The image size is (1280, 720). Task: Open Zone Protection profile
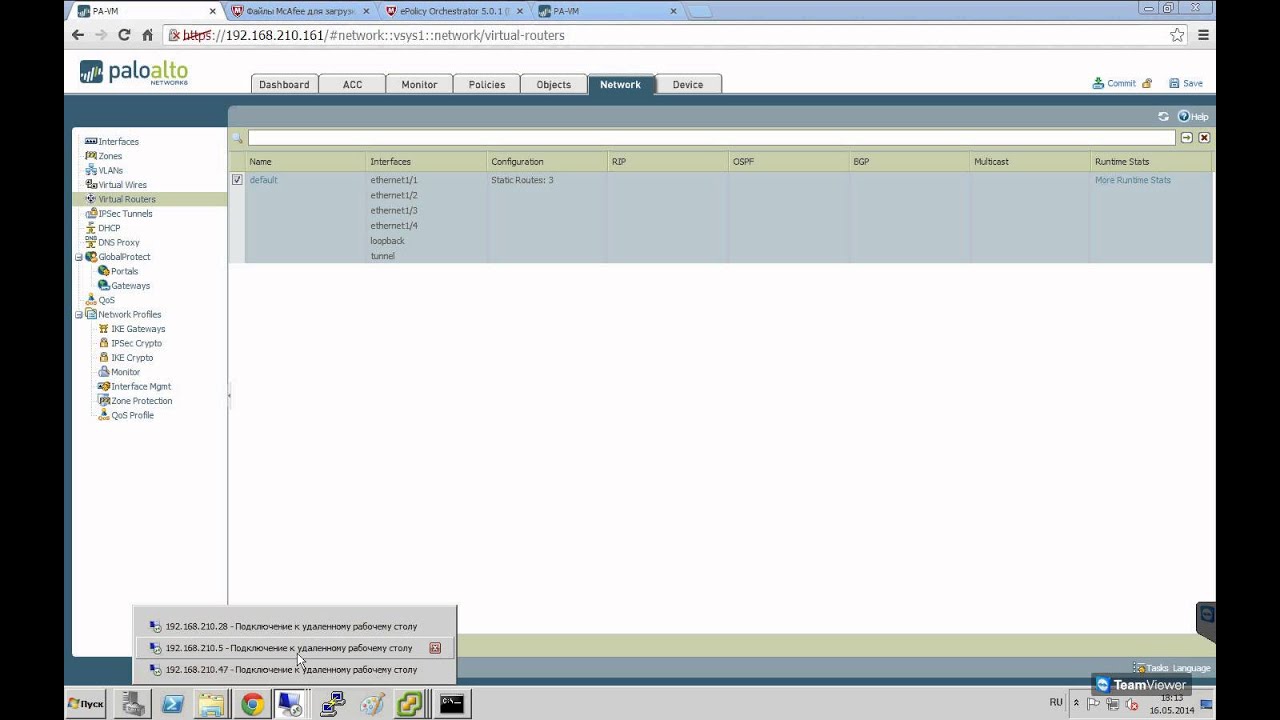point(141,401)
